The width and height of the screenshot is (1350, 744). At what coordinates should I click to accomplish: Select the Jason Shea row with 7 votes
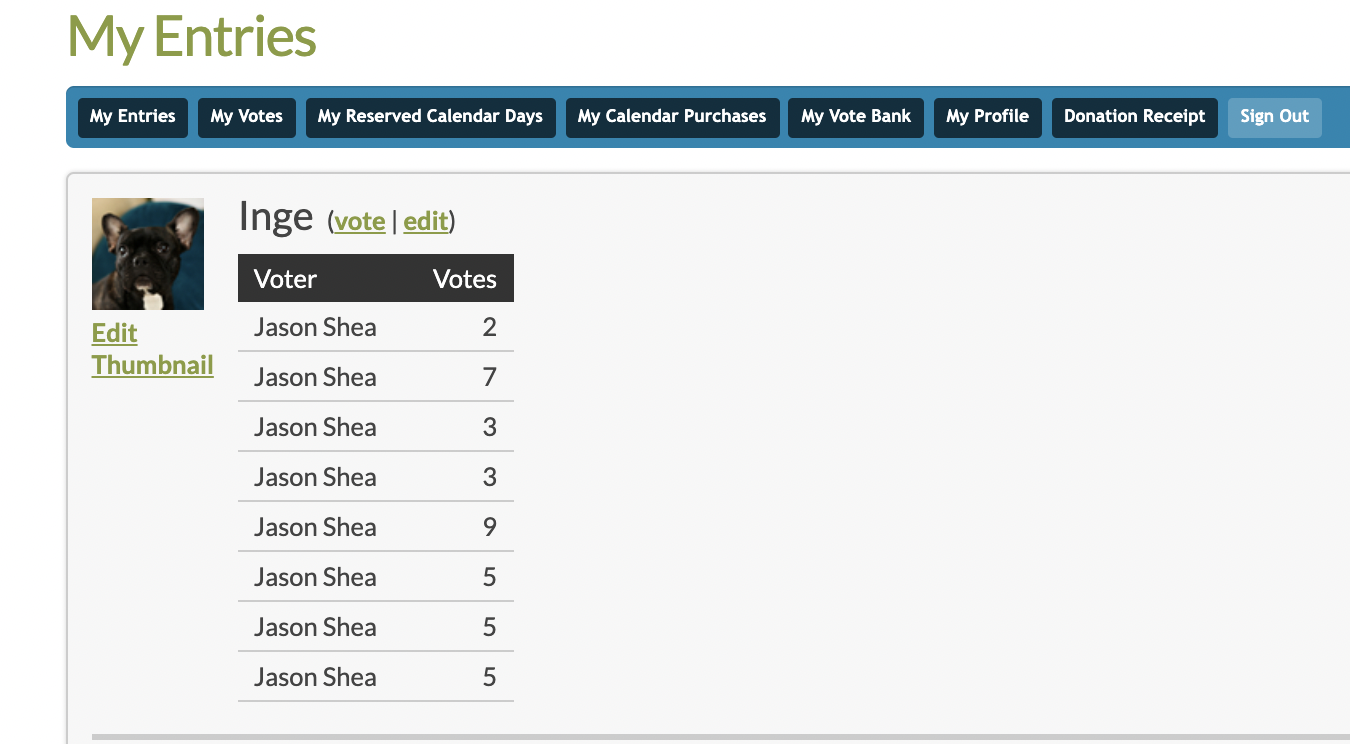[x=376, y=377]
